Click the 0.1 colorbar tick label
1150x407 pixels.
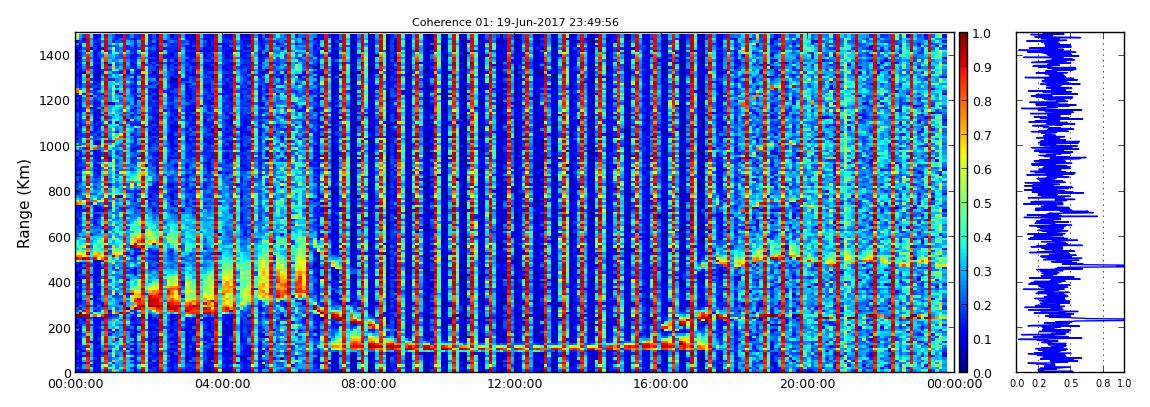click(x=981, y=340)
